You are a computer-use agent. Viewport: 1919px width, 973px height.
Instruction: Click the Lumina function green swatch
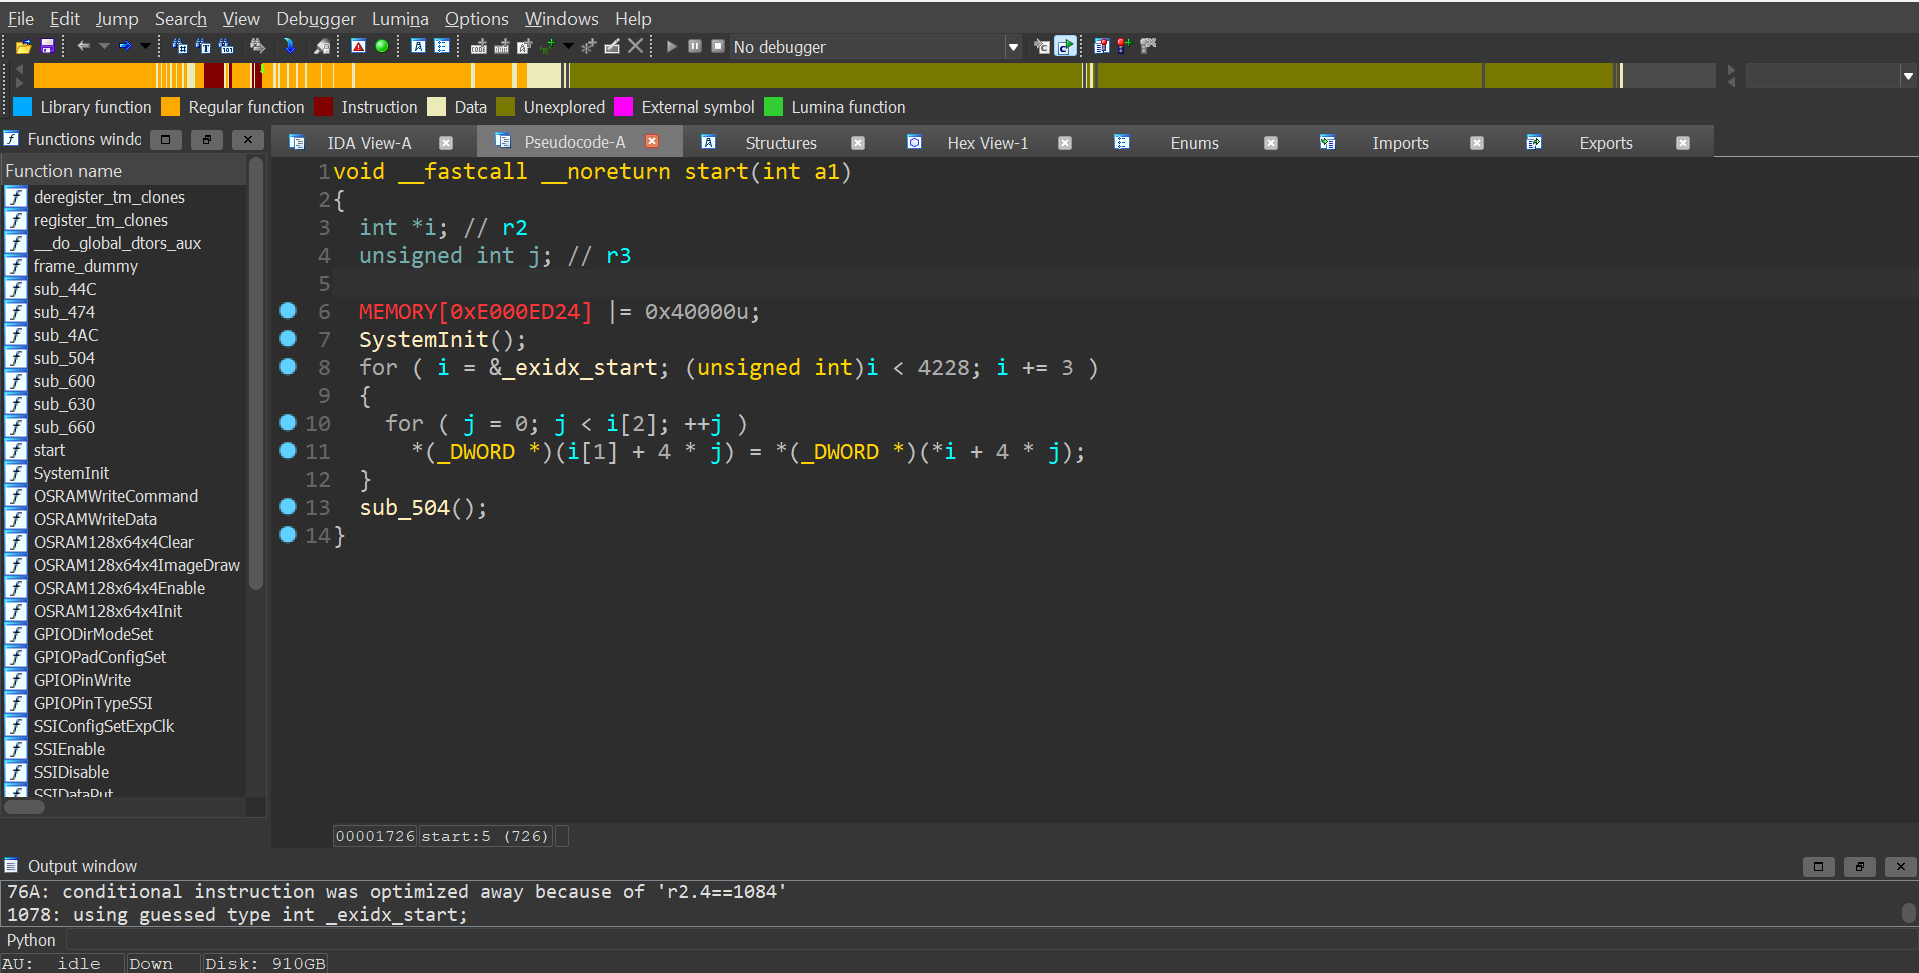tap(773, 107)
